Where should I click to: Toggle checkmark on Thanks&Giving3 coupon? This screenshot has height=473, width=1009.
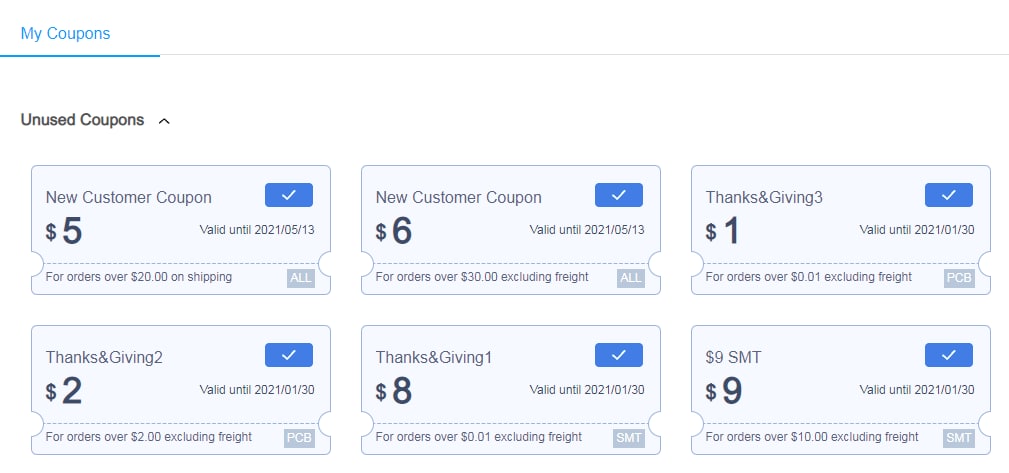(949, 195)
